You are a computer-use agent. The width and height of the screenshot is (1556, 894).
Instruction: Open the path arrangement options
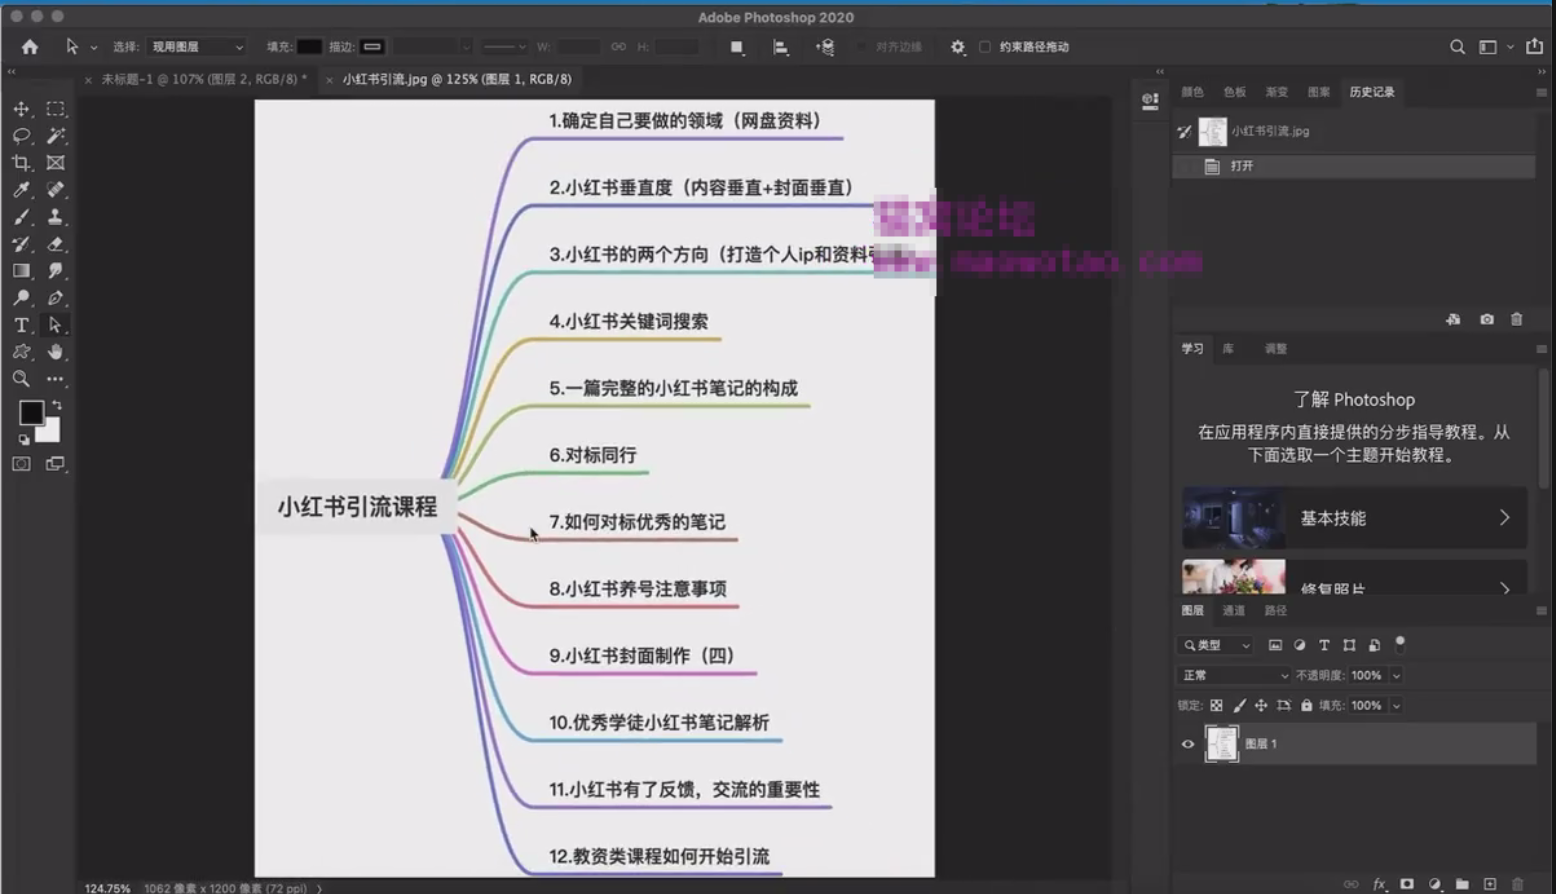(825, 47)
